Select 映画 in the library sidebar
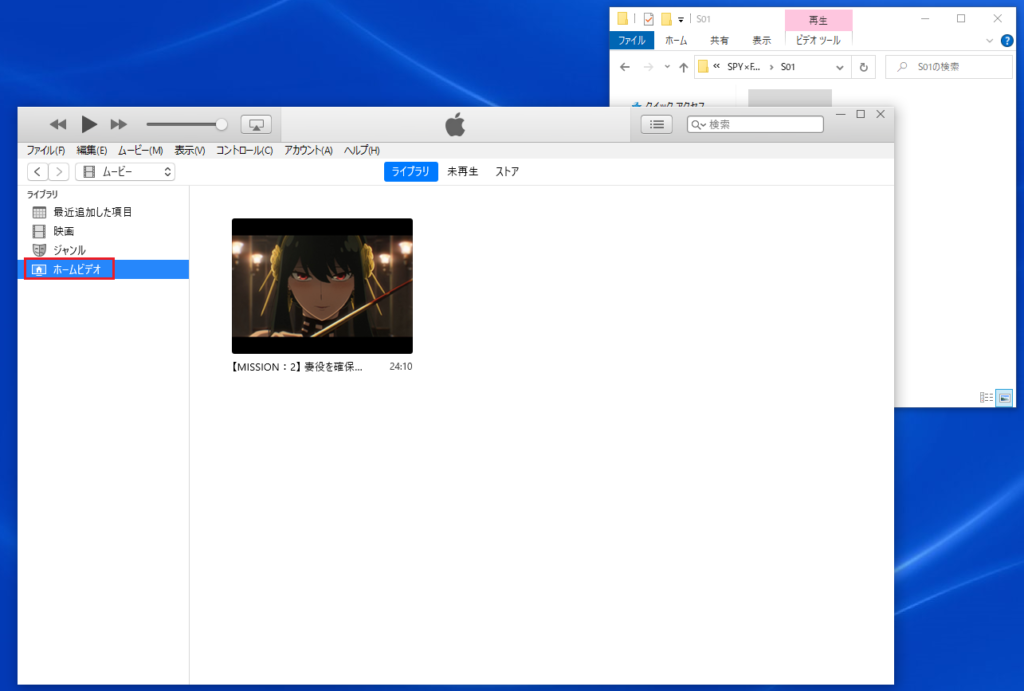This screenshot has width=1024, height=691. [103, 231]
